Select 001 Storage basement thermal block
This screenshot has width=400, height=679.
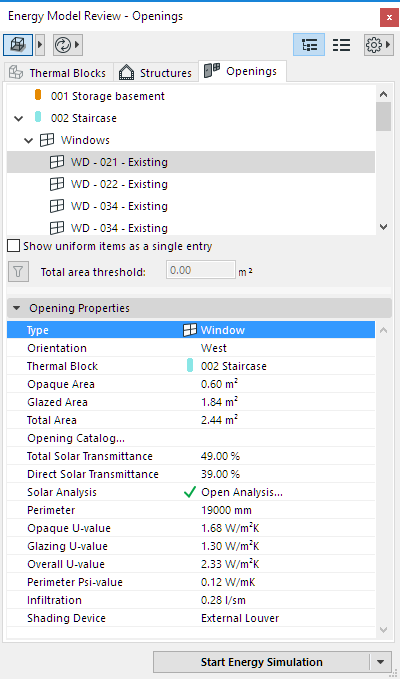pyautogui.click(x=107, y=96)
